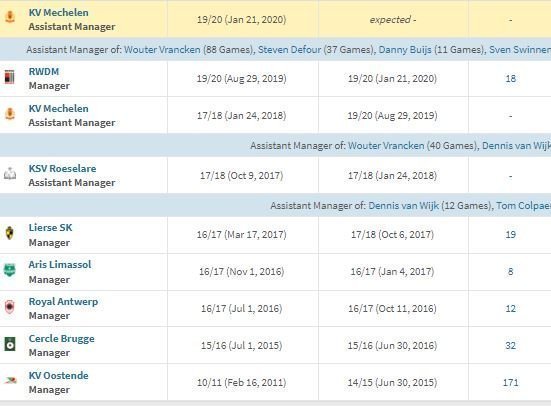Click the RWDM club crest icon
551x406 pixels.
click(9, 77)
